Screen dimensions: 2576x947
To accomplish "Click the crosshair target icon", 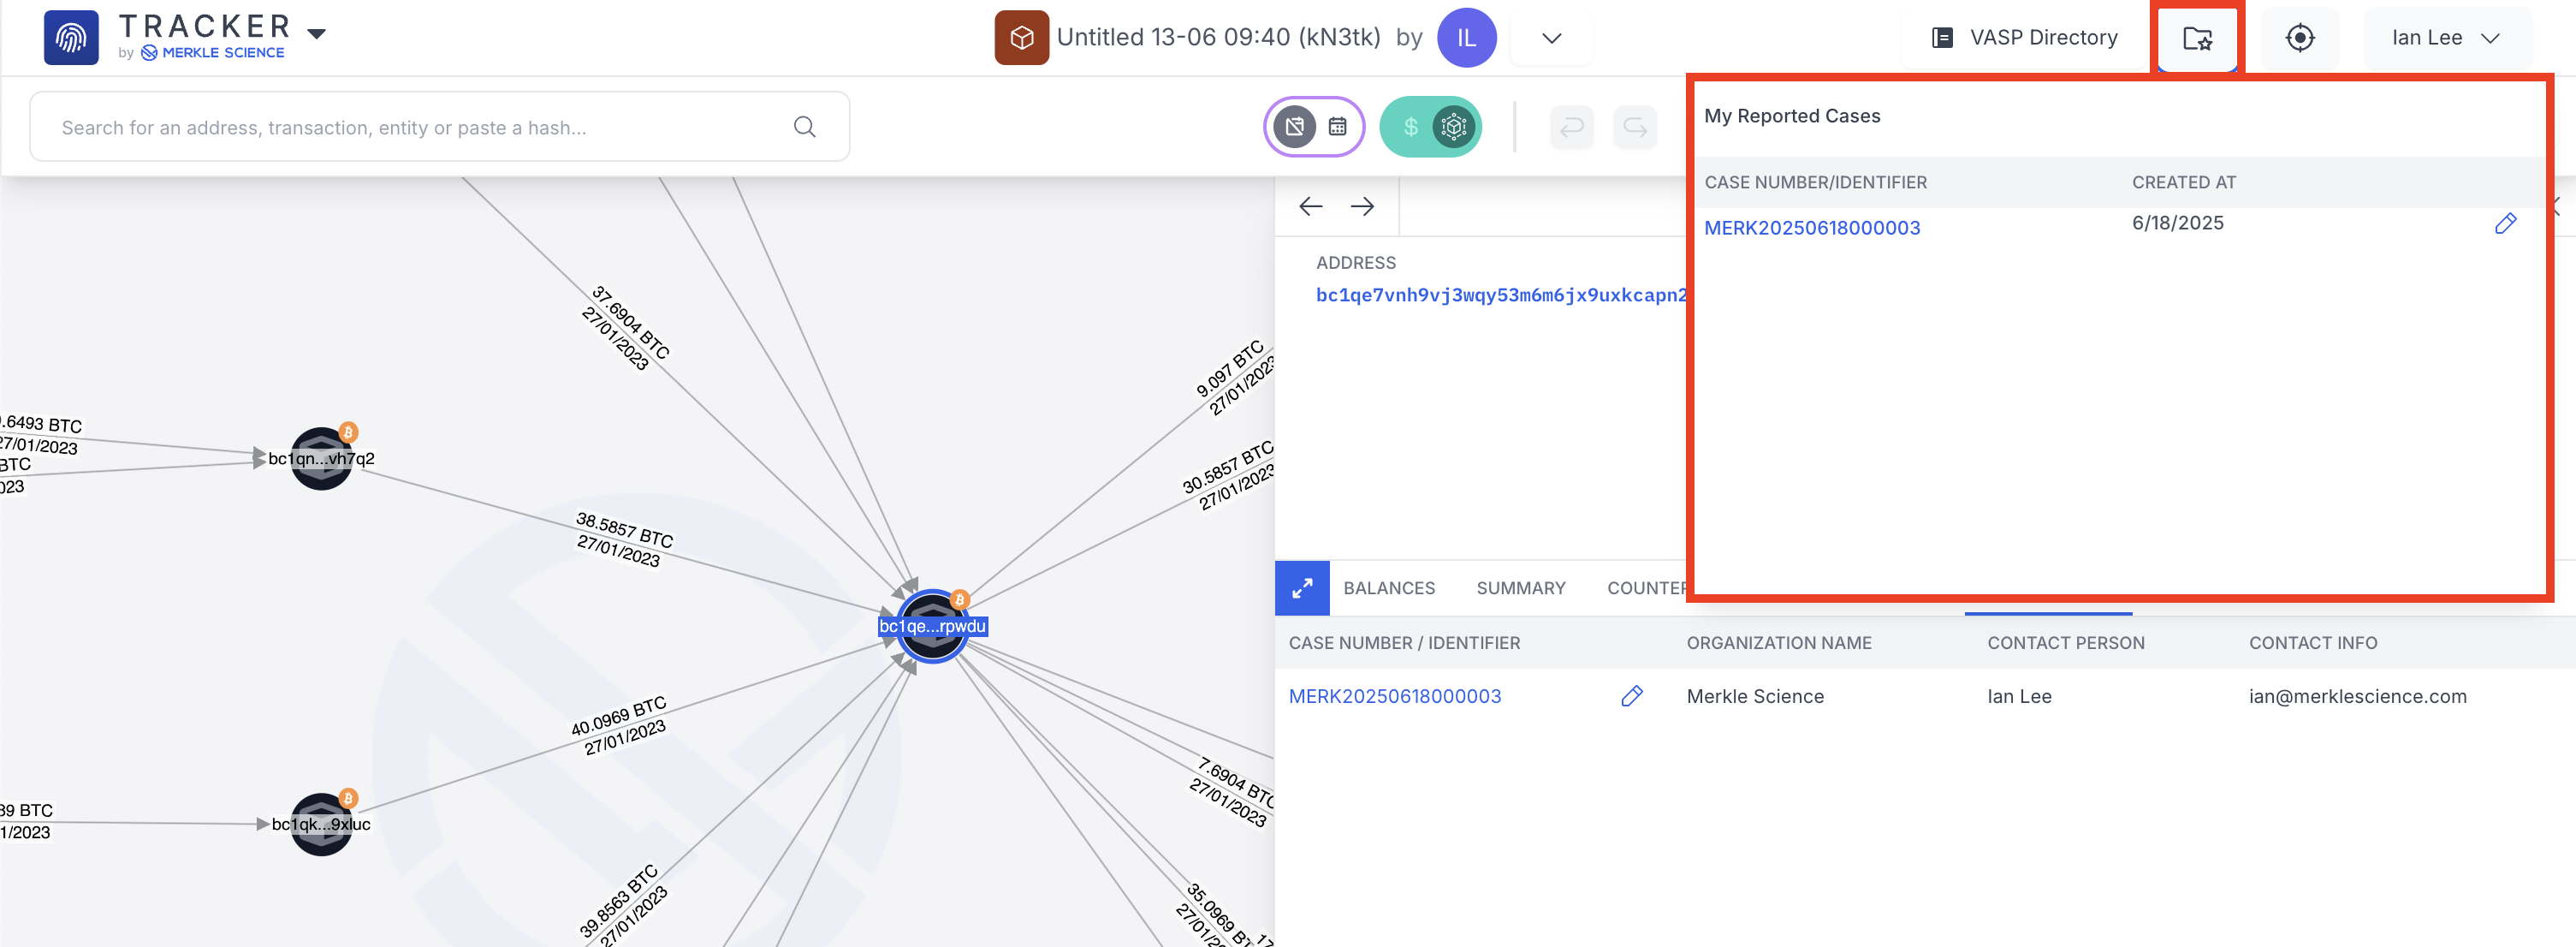I will (2299, 38).
